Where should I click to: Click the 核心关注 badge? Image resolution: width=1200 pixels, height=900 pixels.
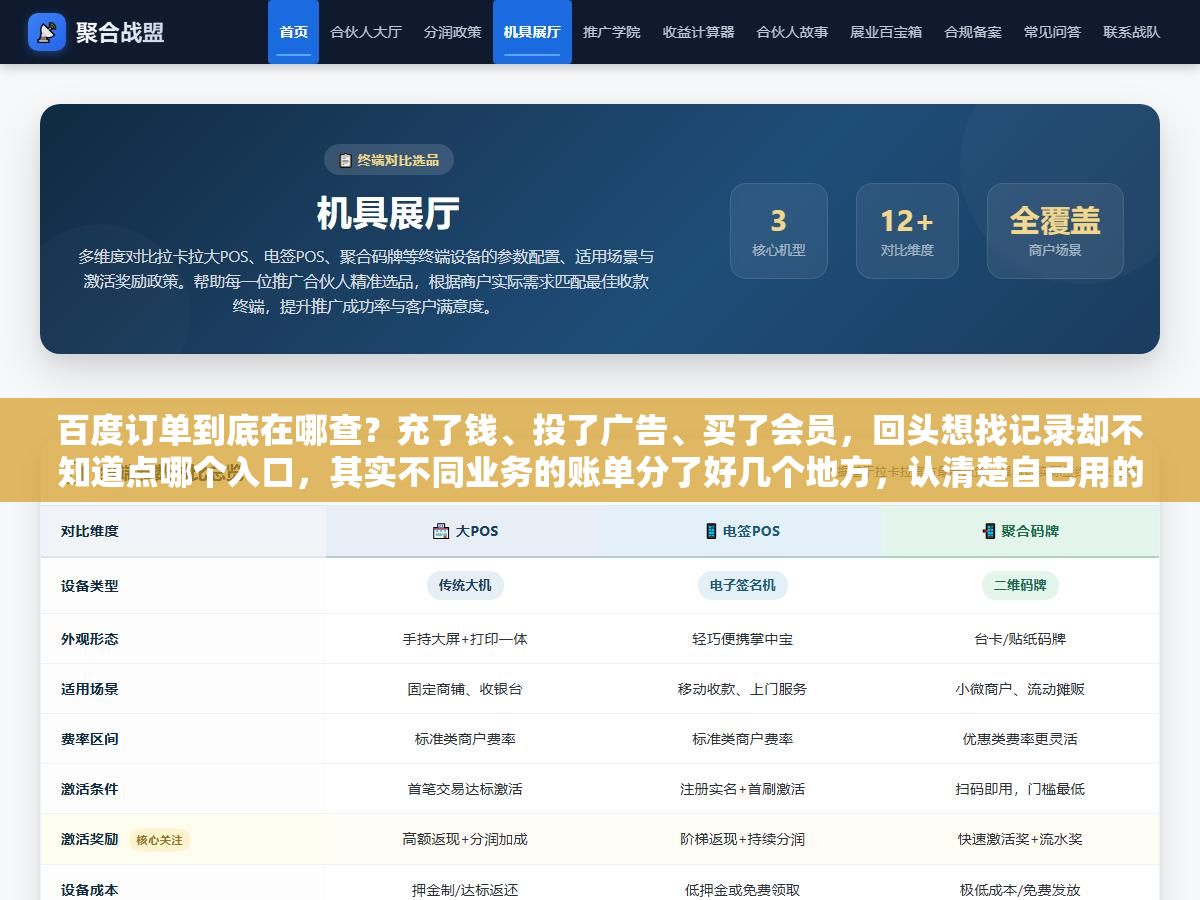click(160, 840)
